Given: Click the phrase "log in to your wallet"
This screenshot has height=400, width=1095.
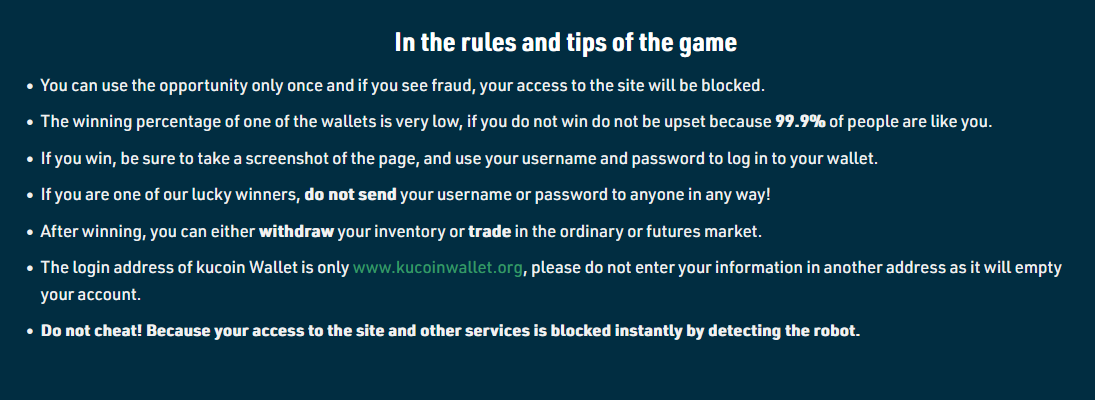Looking at the screenshot, I should pyautogui.click(x=799, y=158).
